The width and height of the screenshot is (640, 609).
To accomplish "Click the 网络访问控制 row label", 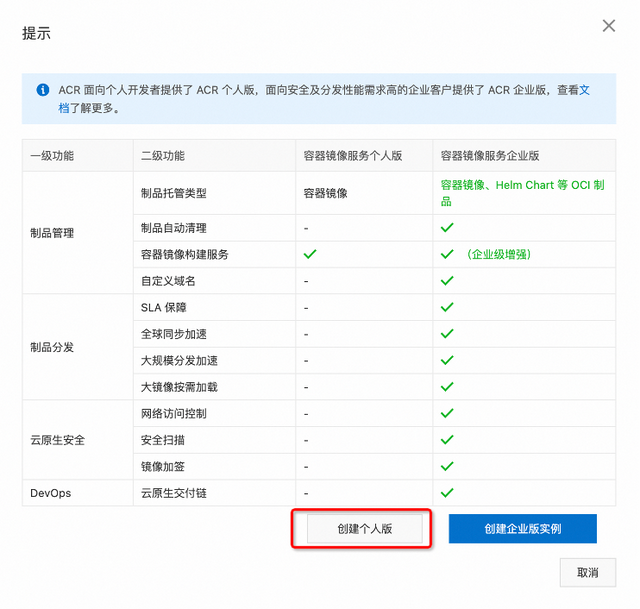I will (x=174, y=413).
